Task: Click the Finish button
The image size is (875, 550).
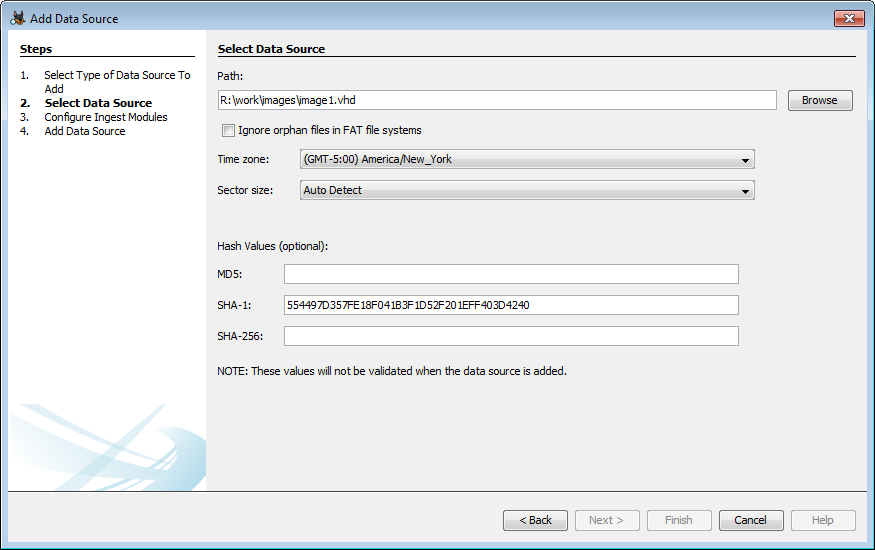Action: click(678, 520)
